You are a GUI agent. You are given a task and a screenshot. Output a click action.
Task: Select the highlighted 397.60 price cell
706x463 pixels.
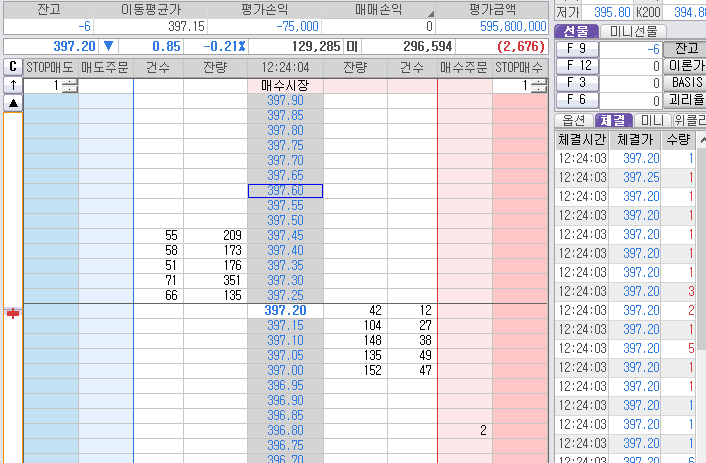(x=285, y=191)
